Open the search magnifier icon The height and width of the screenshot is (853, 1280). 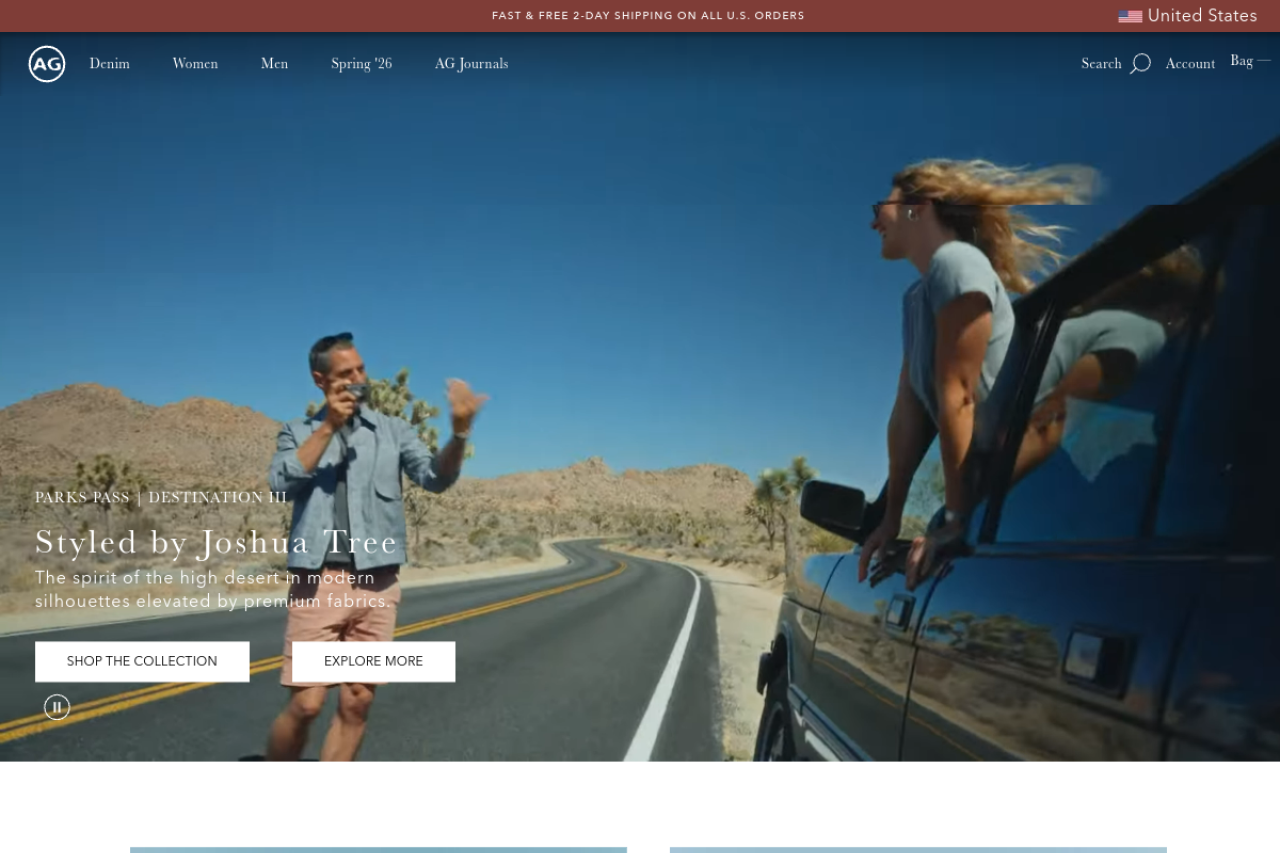pyautogui.click(x=1140, y=64)
